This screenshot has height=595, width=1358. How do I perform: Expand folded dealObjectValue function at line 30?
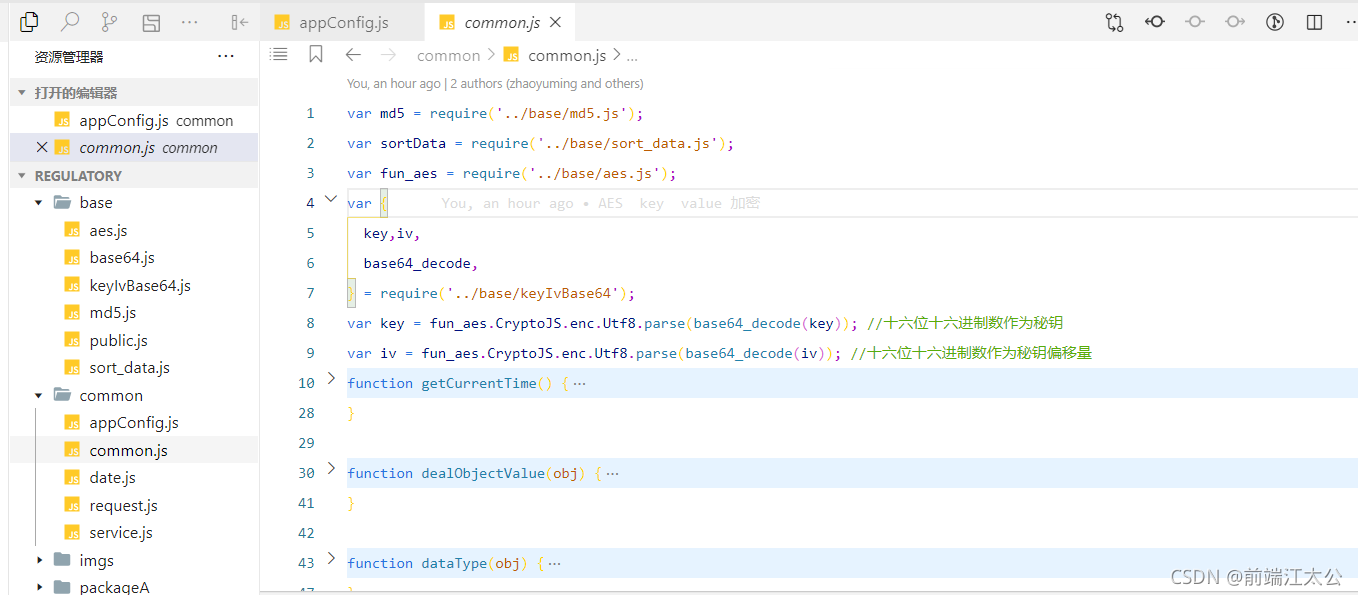pyautogui.click(x=332, y=468)
